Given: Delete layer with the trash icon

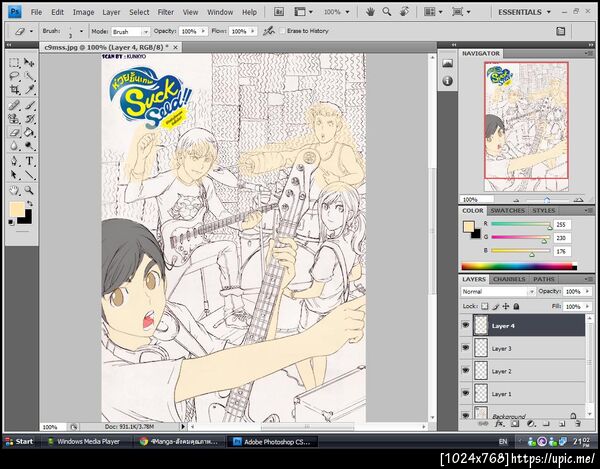Looking at the screenshot, I should 578,424.
